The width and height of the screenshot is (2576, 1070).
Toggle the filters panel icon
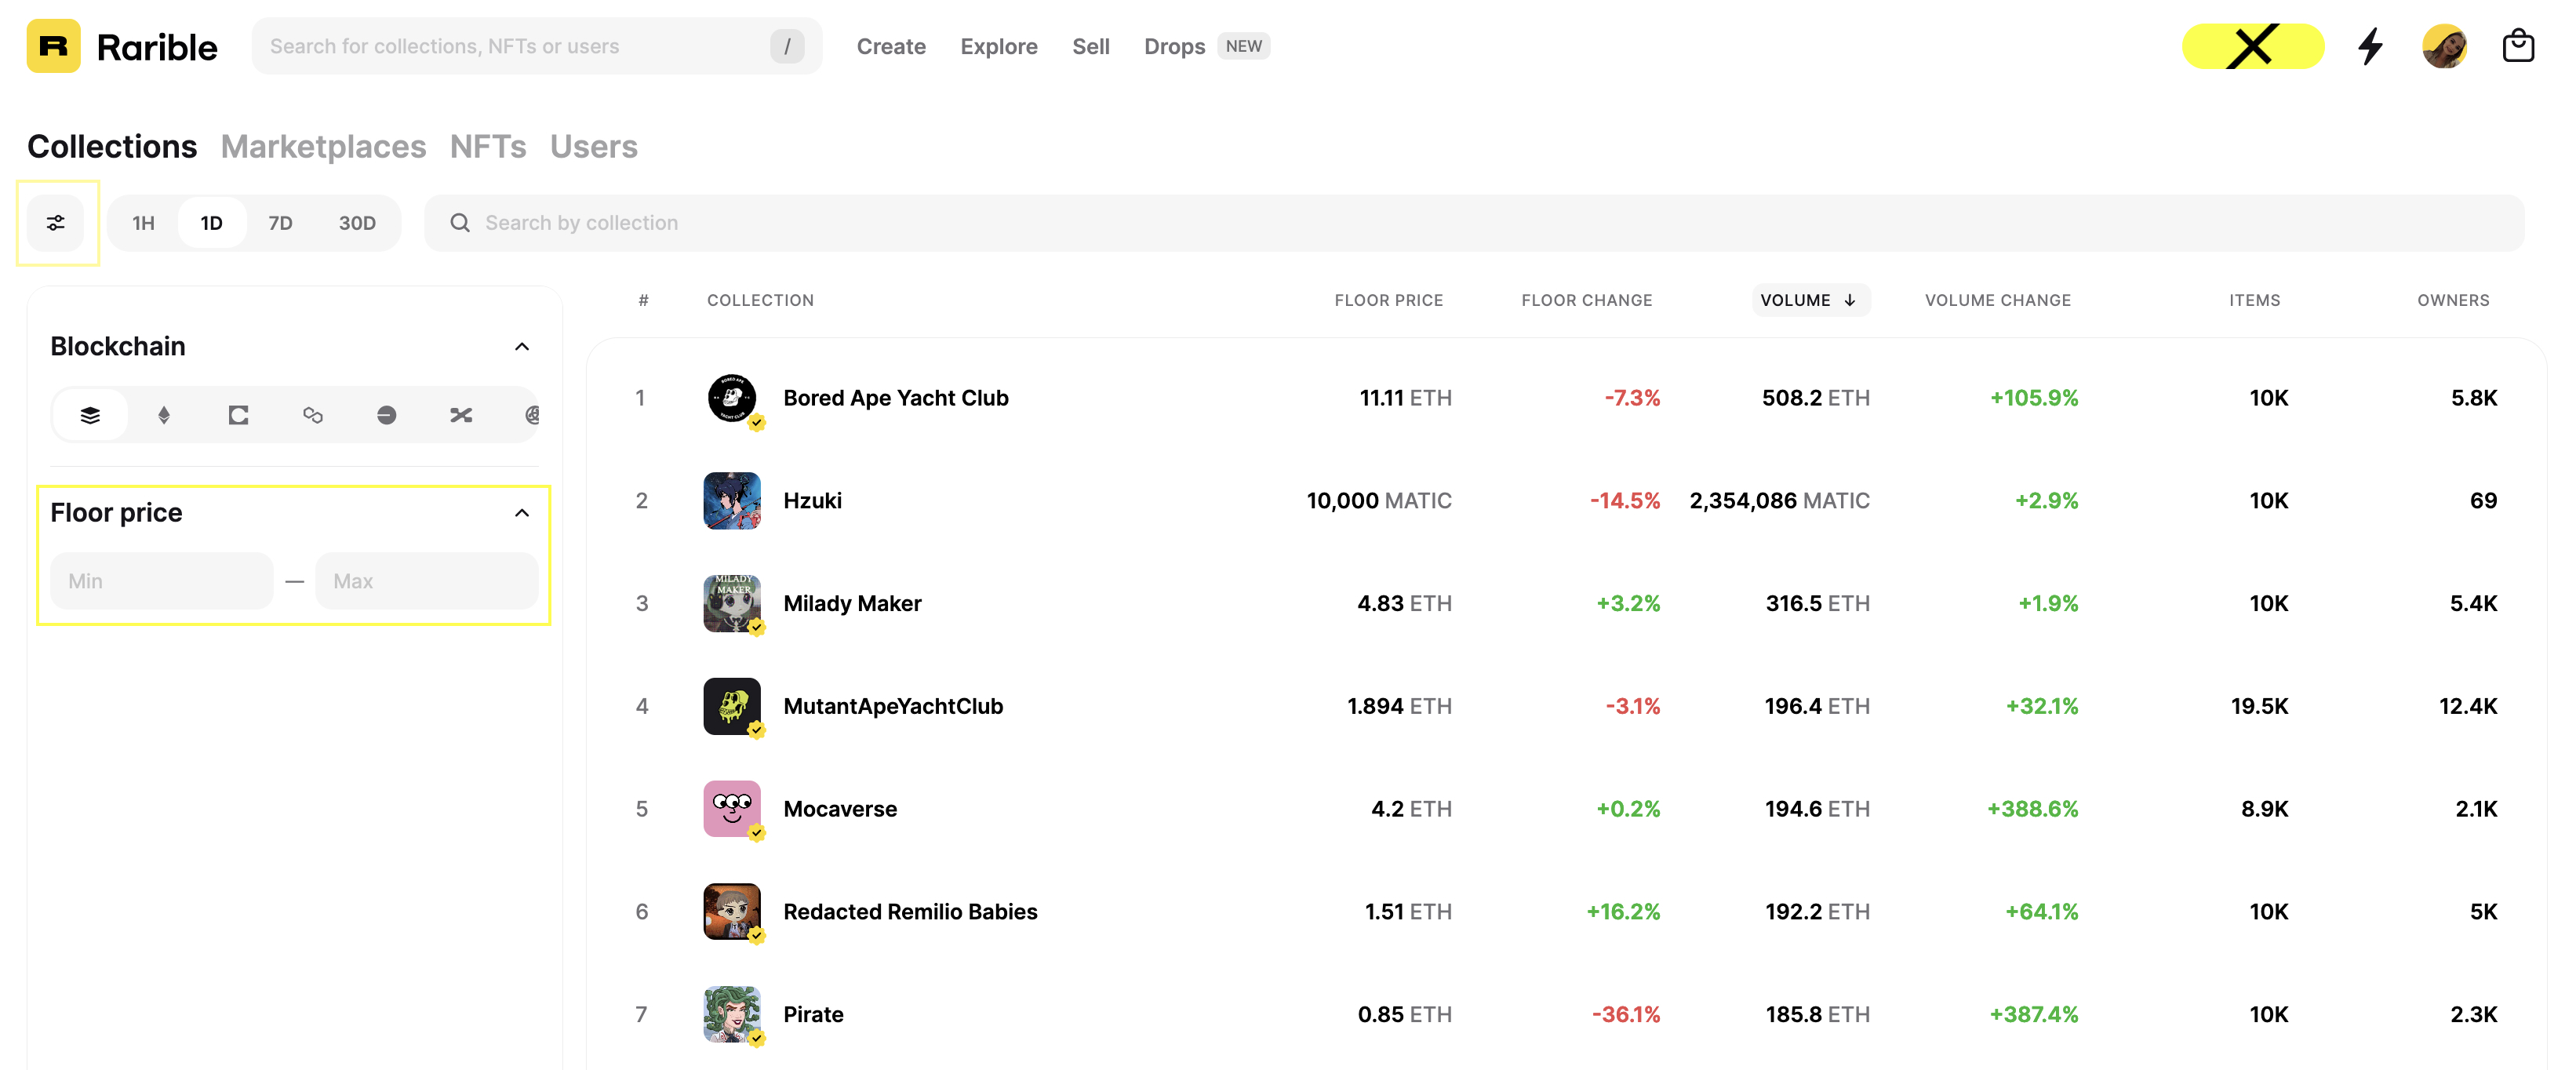click(x=56, y=223)
